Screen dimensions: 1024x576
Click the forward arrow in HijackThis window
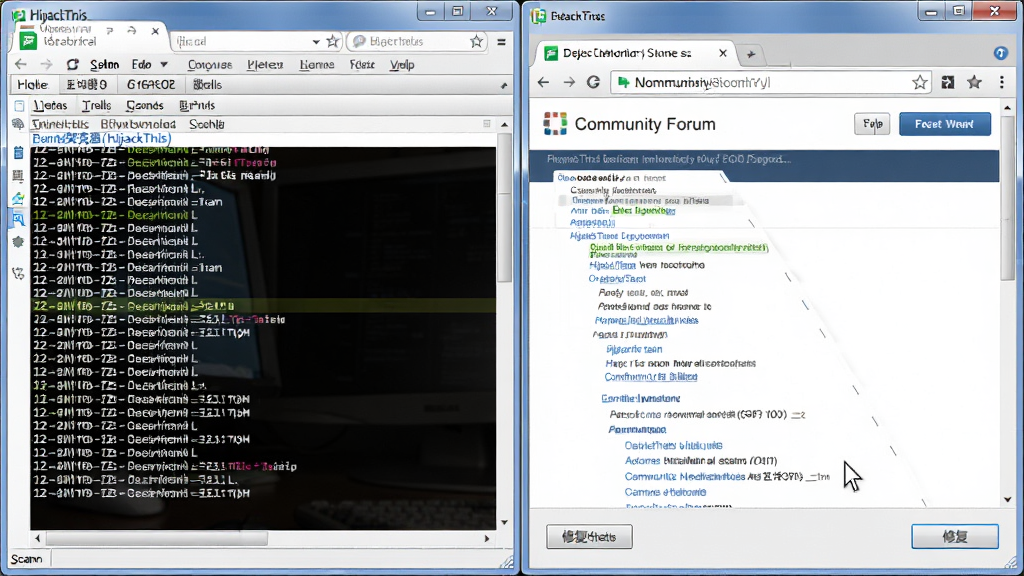point(46,64)
